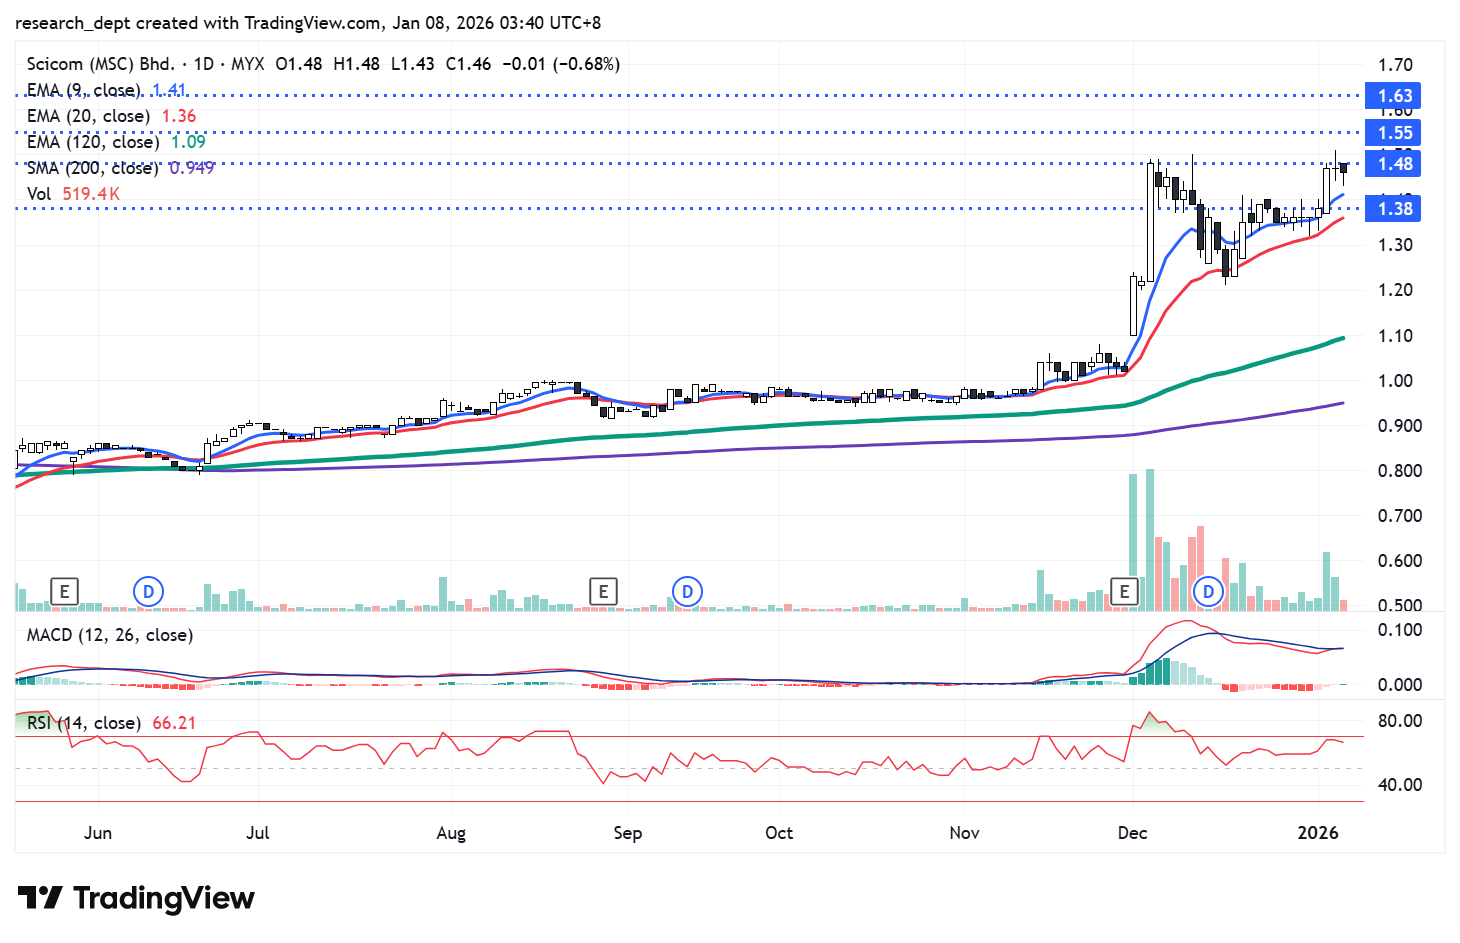Select the SMA (200, close) legend label
The image size is (1460, 943).
click(x=92, y=168)
